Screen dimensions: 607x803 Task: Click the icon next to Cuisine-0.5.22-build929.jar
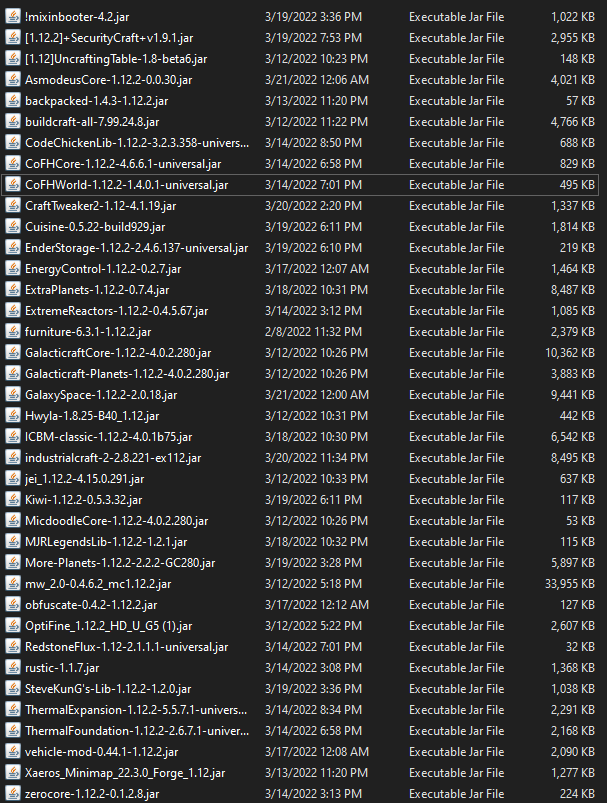click(13, 226)
